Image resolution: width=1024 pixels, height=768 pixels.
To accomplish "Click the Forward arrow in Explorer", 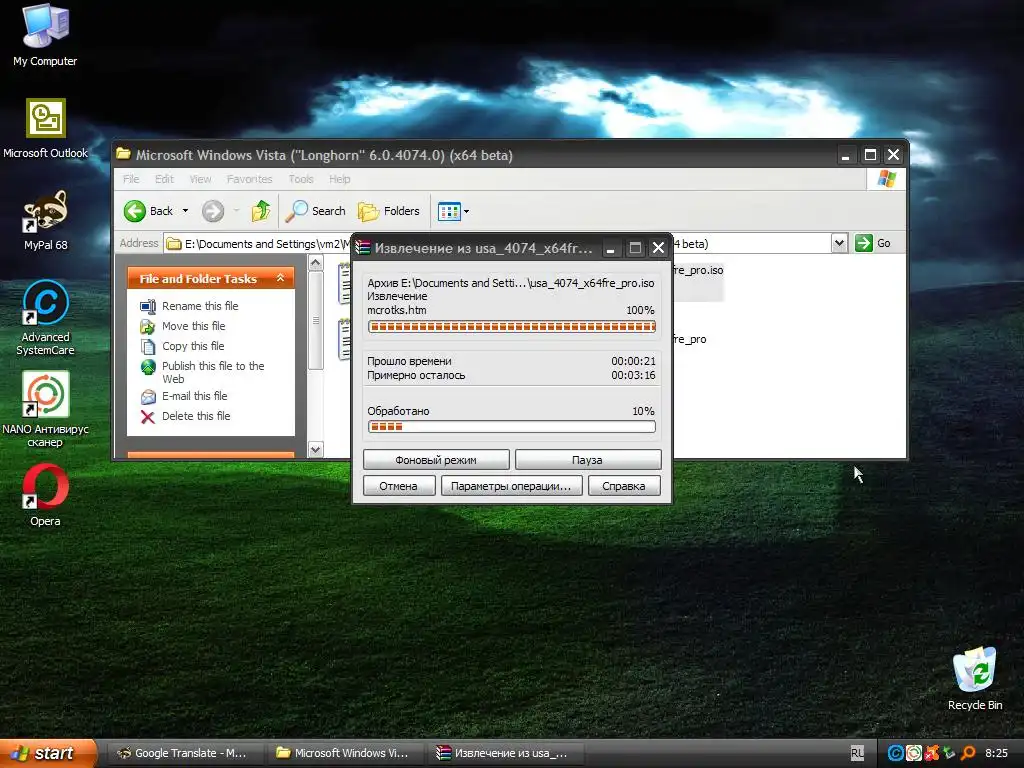I will [x=213, y=211].
